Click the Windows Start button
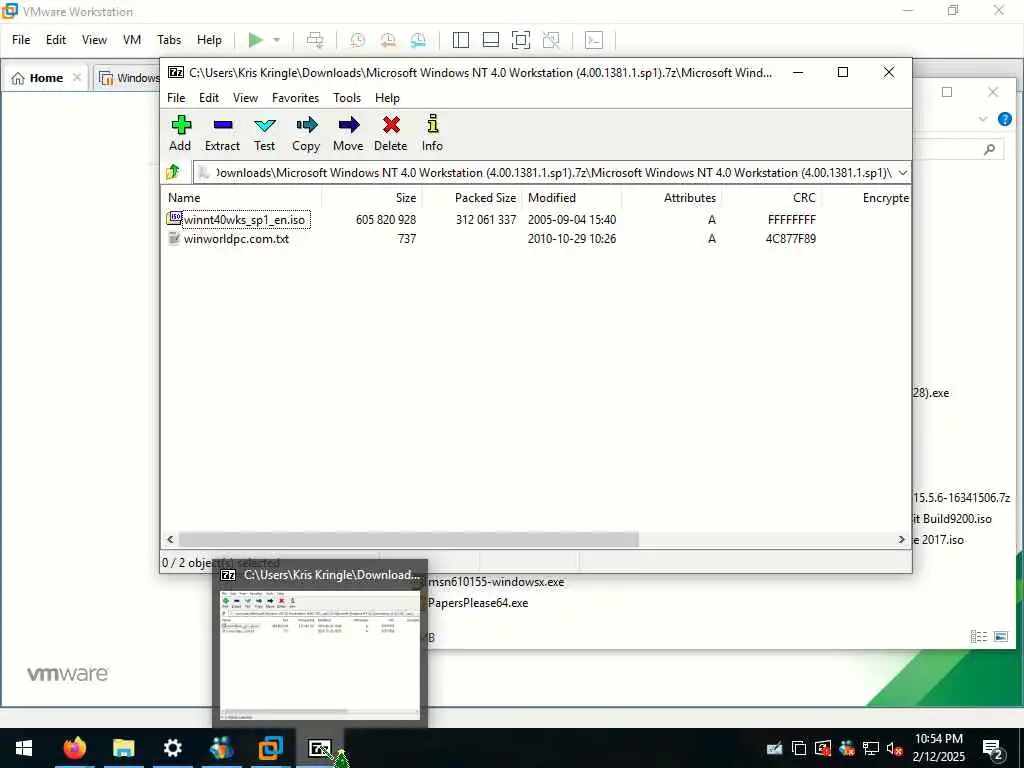 [x=24, y=748]
